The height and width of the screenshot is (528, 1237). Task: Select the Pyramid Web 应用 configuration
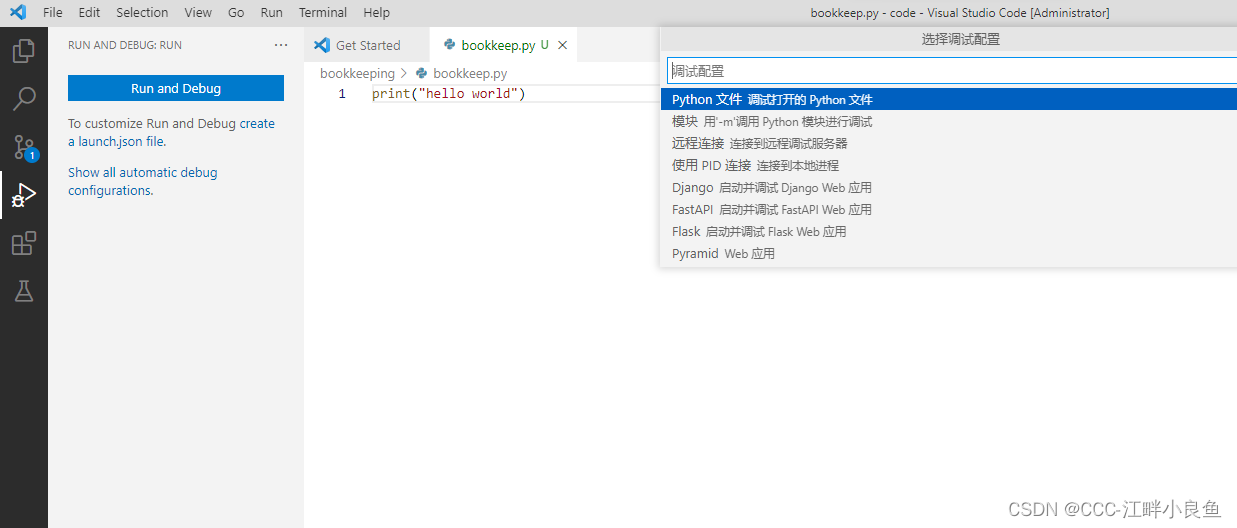click(x=949, y=254)
